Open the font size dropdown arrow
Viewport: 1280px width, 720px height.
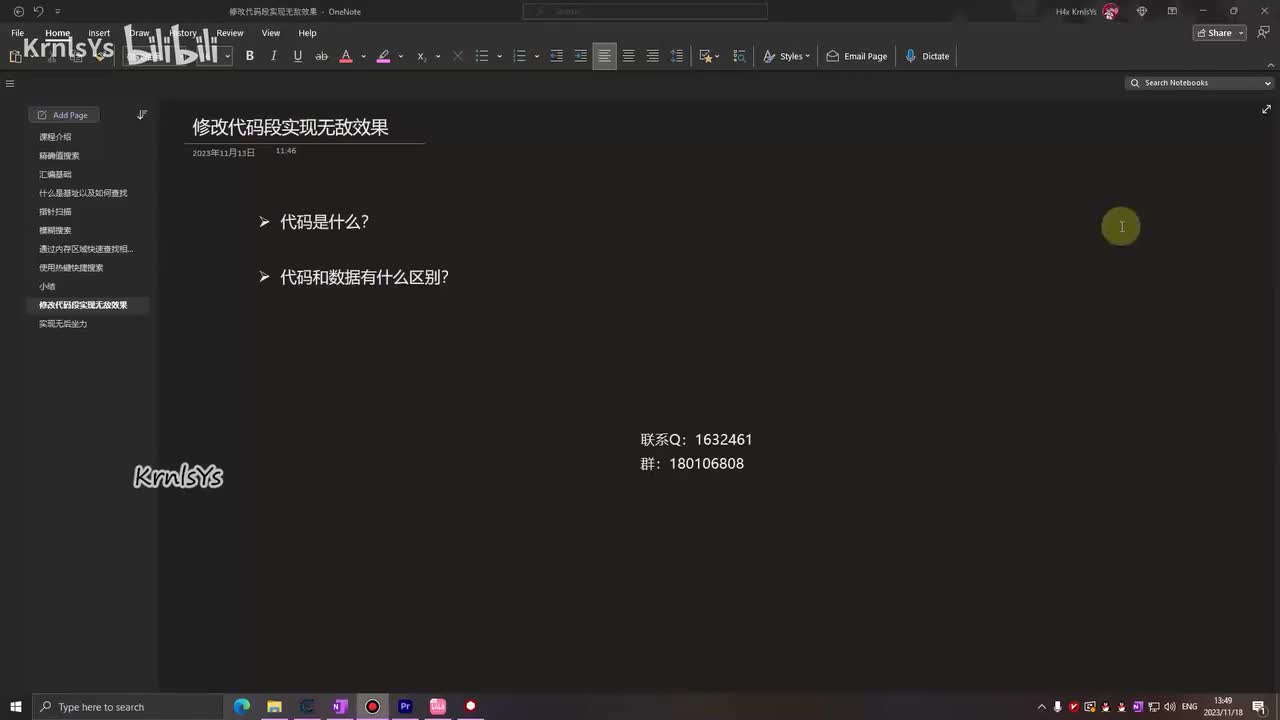227,56
